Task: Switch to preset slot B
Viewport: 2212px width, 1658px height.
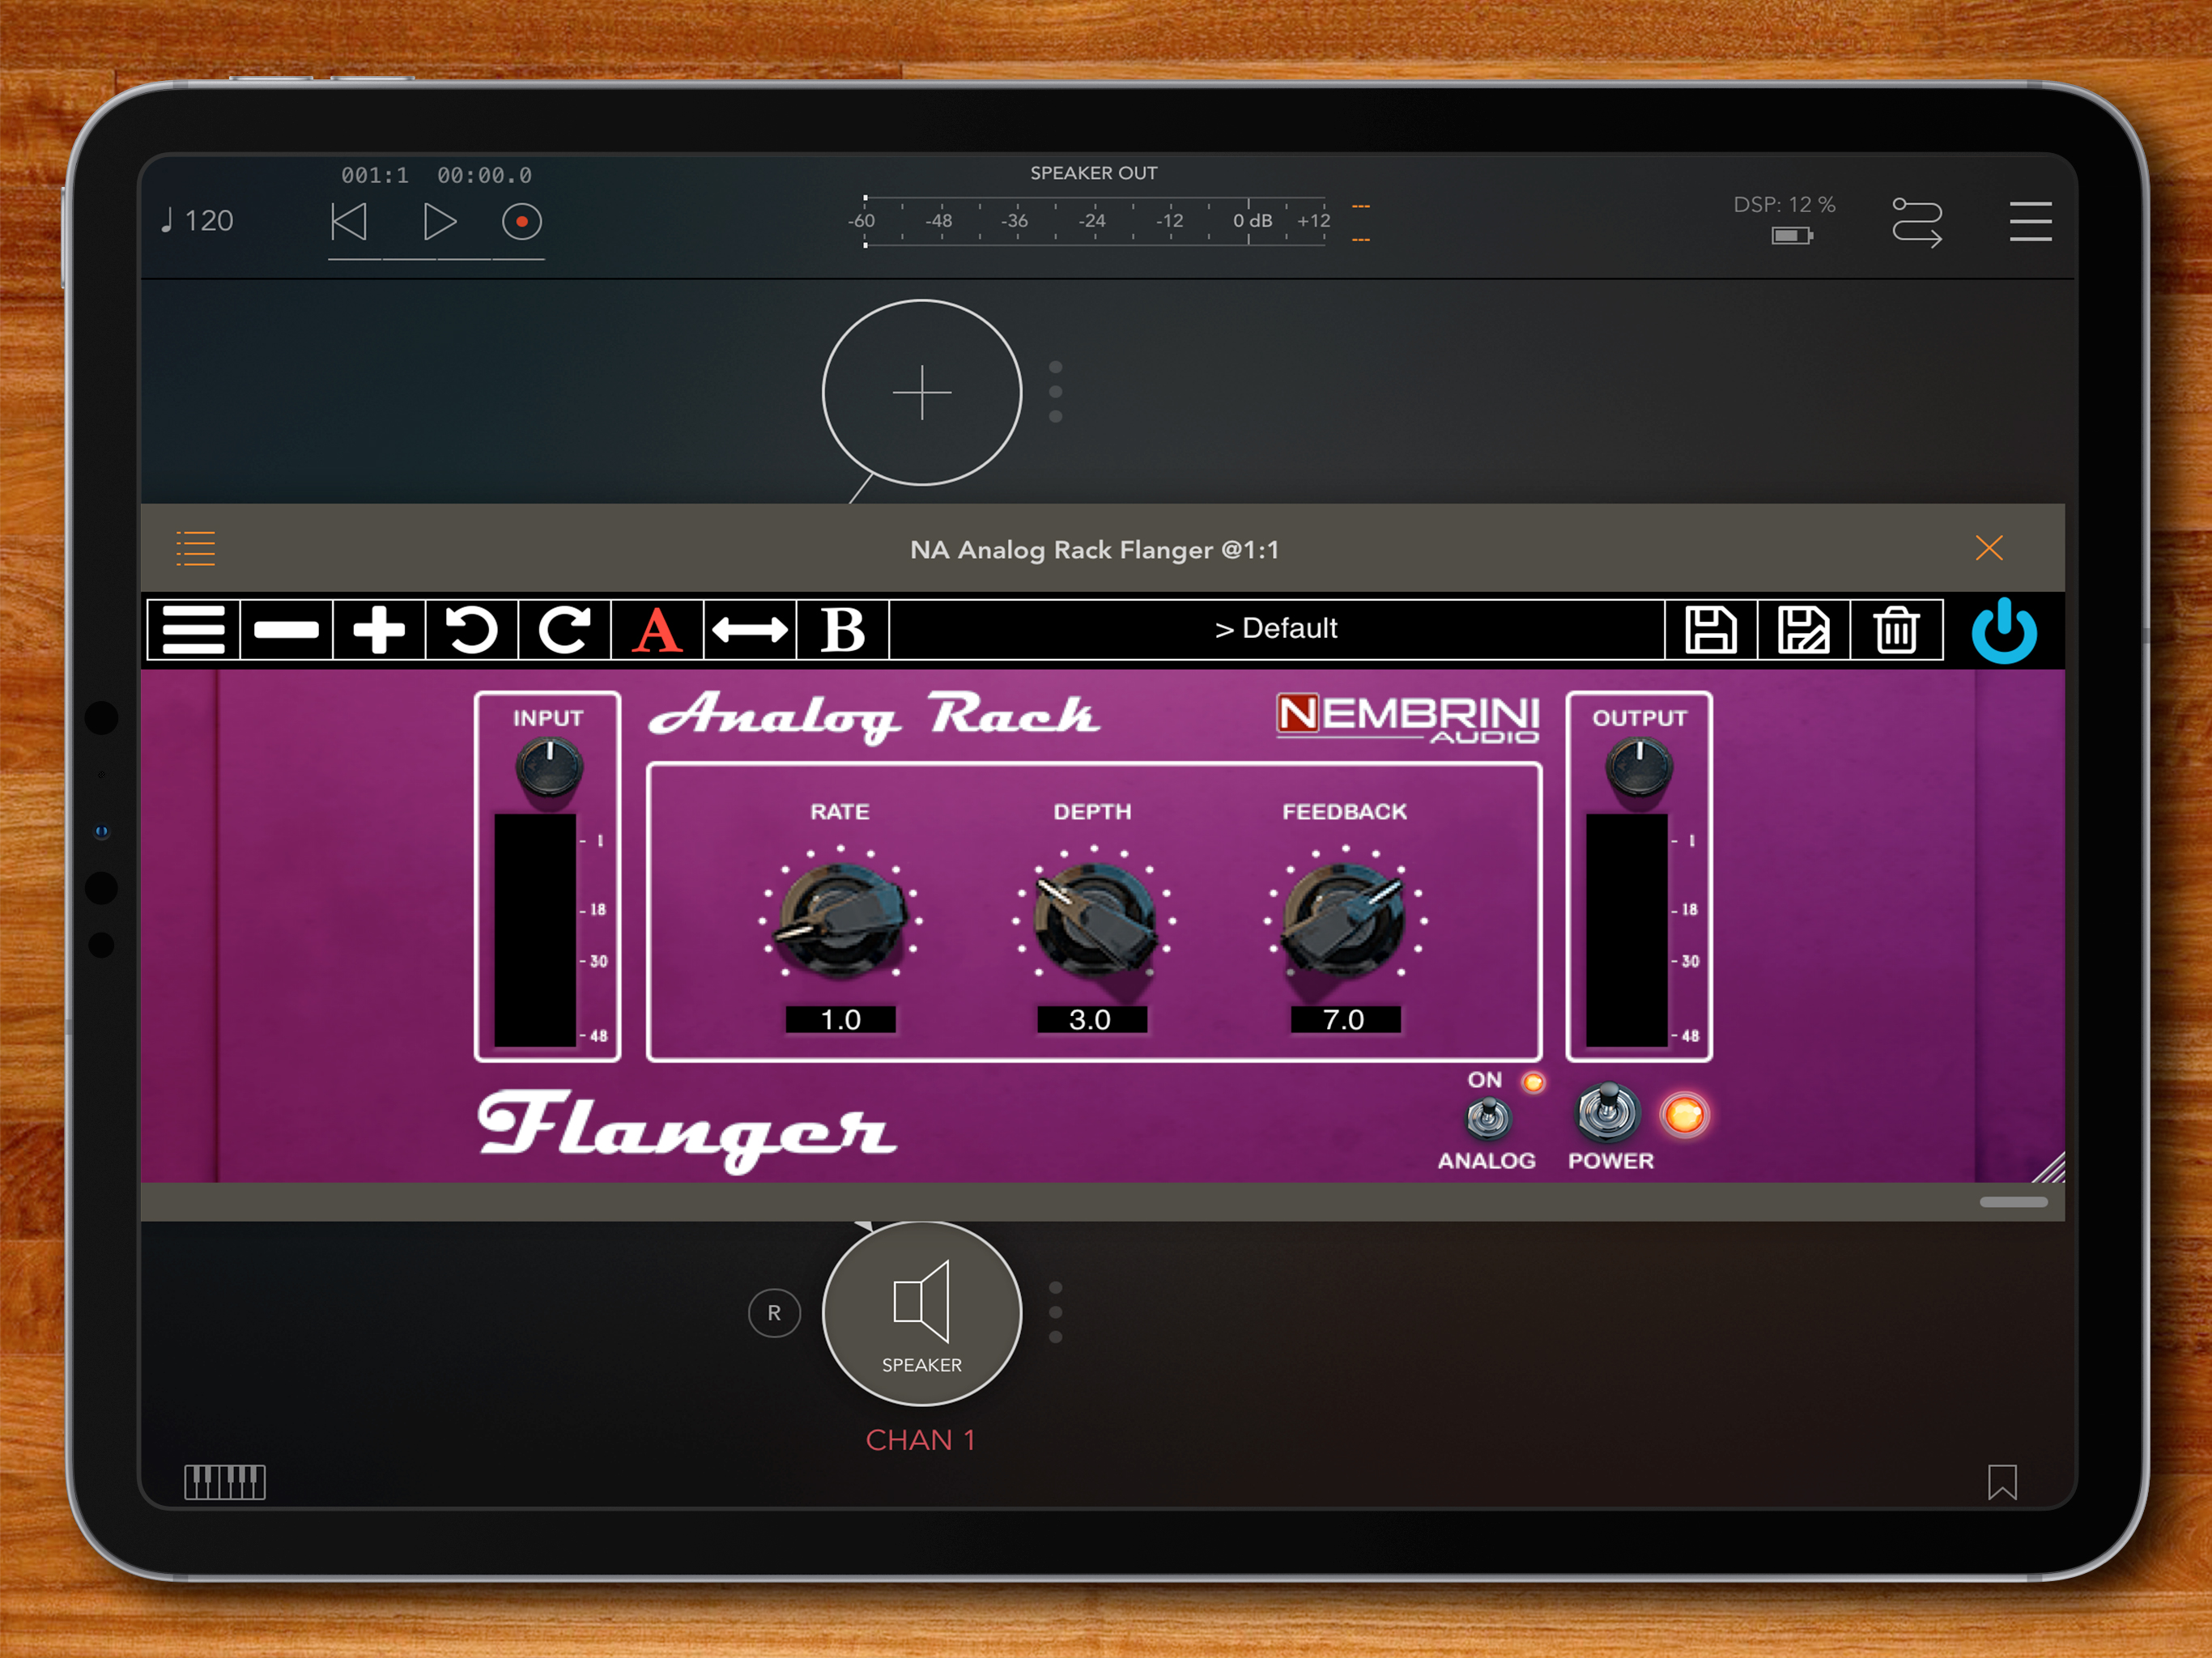Action: [x=842, y=629]
